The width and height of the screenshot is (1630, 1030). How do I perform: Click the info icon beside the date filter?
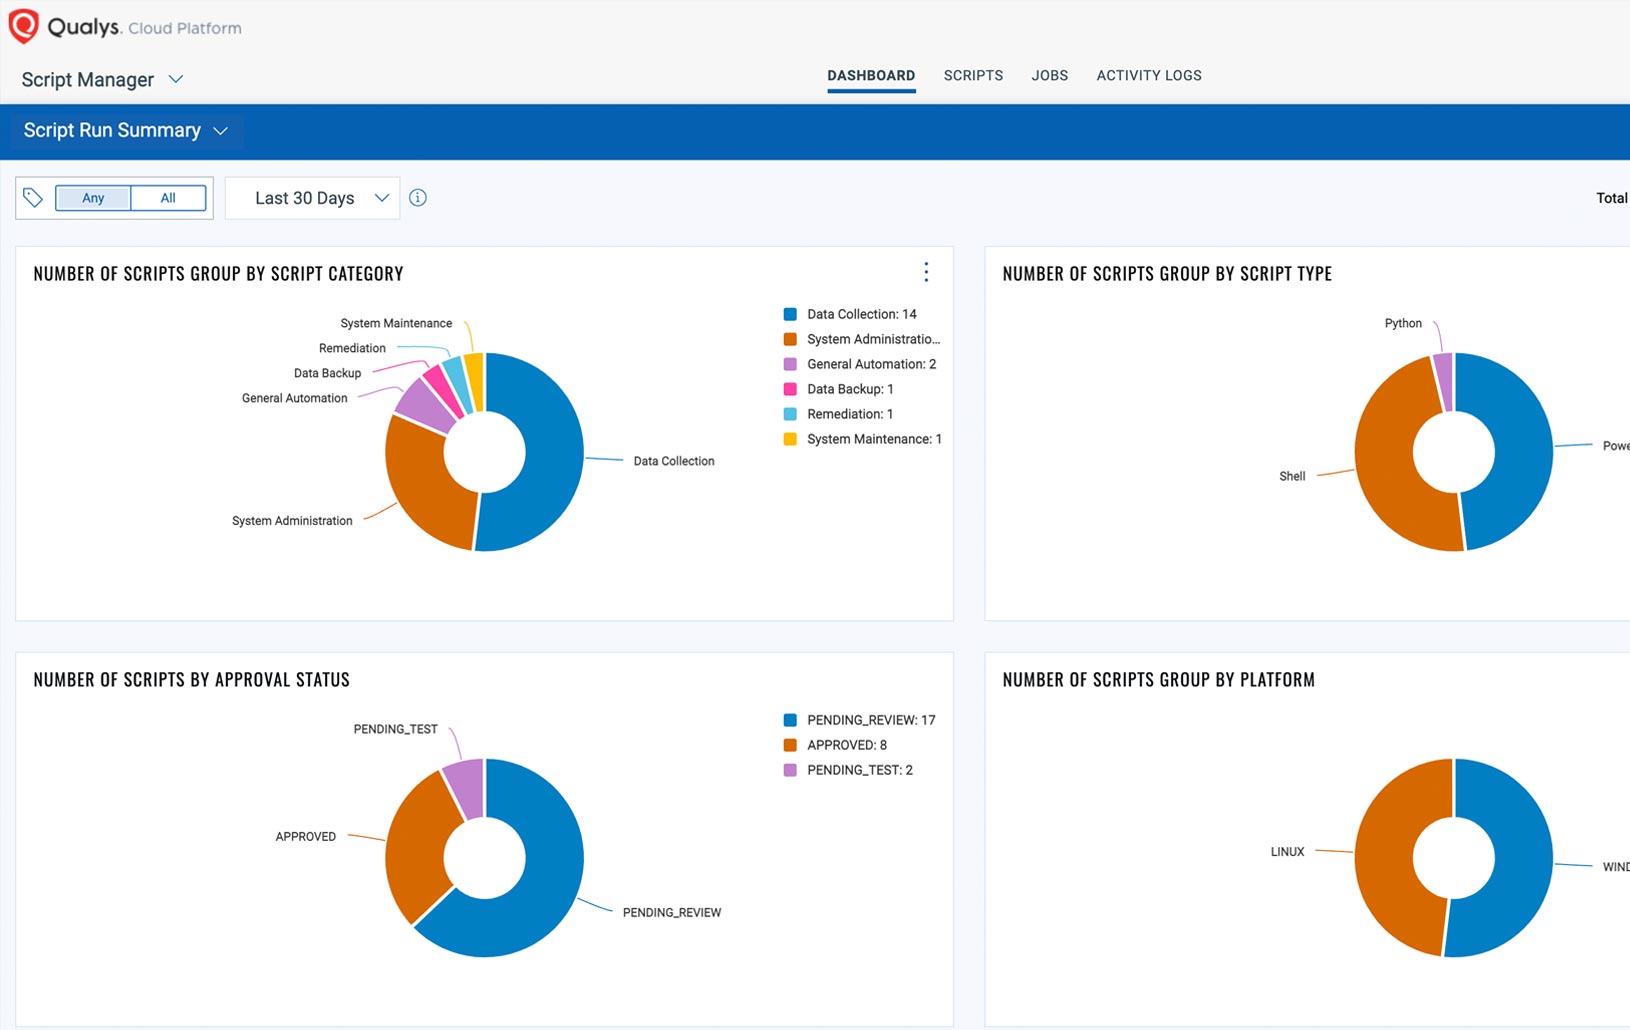tap(417, 197)
